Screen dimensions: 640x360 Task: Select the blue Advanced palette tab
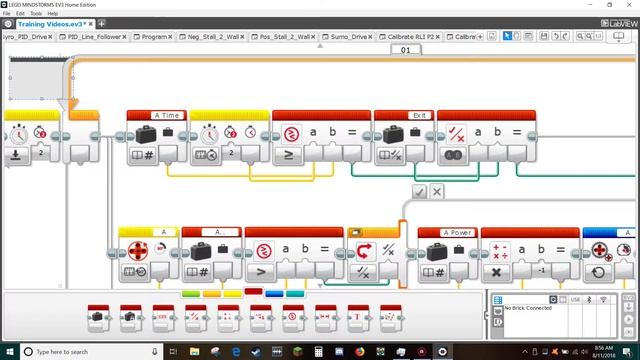(274, 294)
